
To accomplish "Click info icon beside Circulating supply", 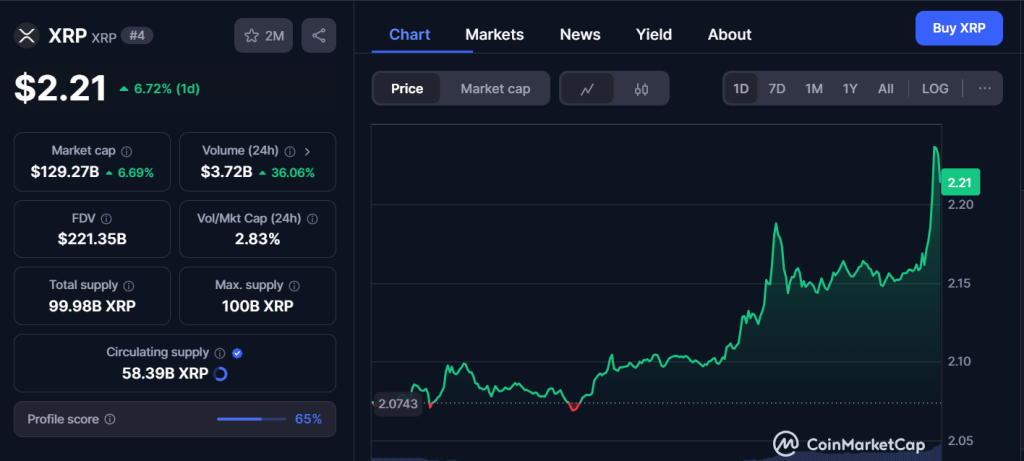I will tap(219, 353).
